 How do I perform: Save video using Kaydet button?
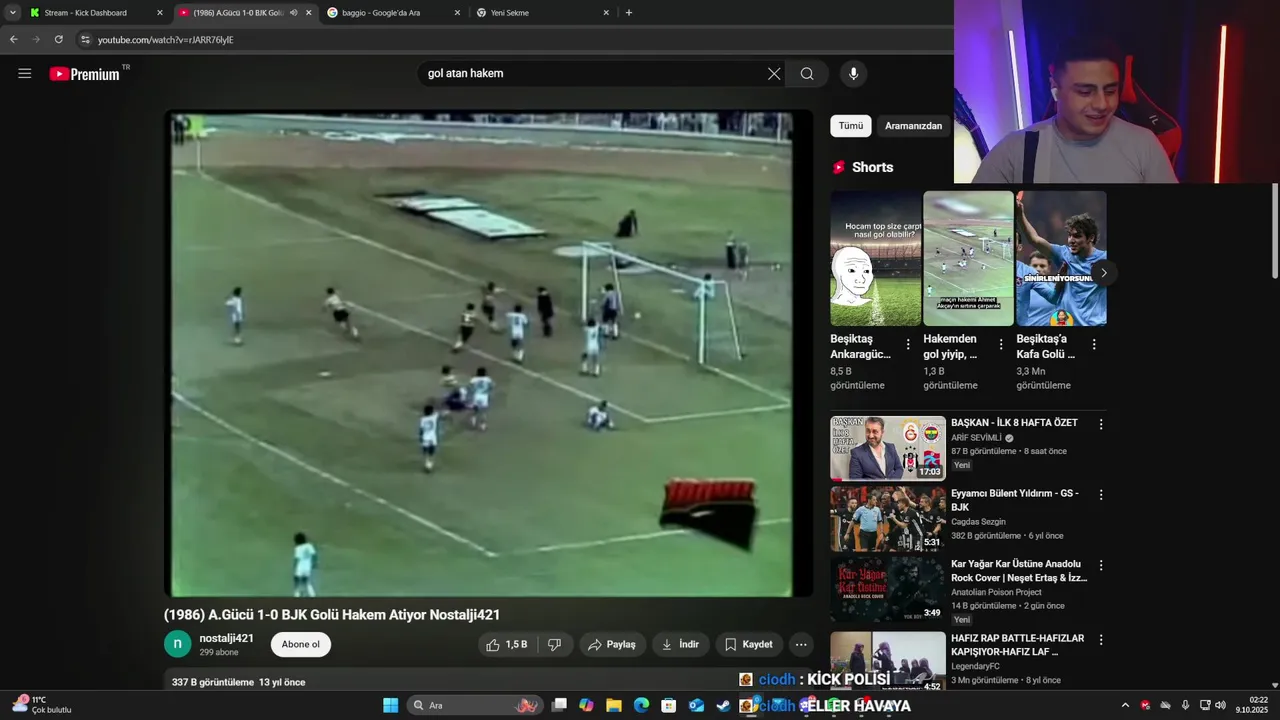(749, 645)
